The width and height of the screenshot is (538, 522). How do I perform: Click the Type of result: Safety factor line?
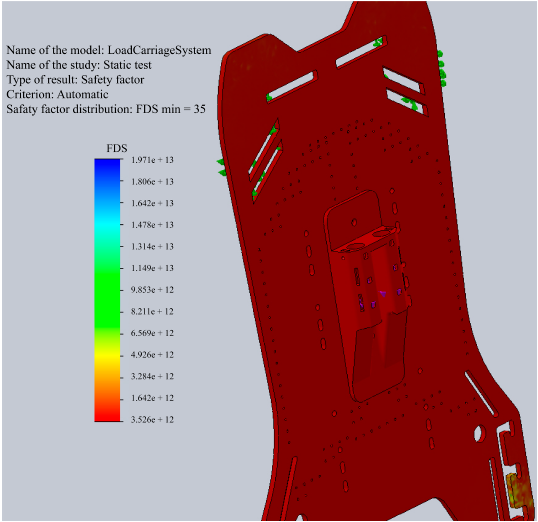click(x=75, y=80)
